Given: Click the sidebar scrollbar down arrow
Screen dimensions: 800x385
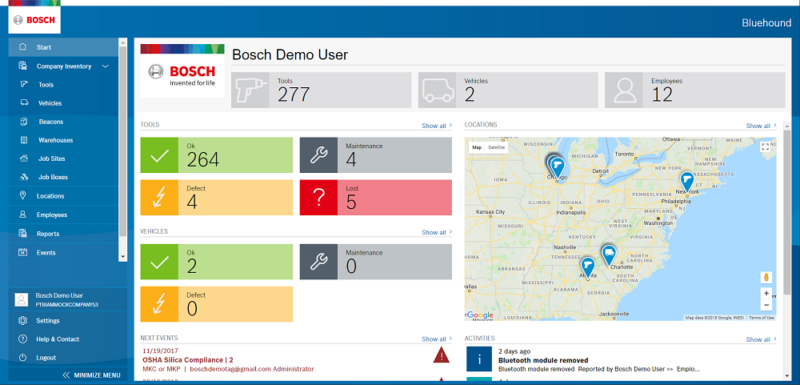Looking at the screenshot, I should 122,257.
